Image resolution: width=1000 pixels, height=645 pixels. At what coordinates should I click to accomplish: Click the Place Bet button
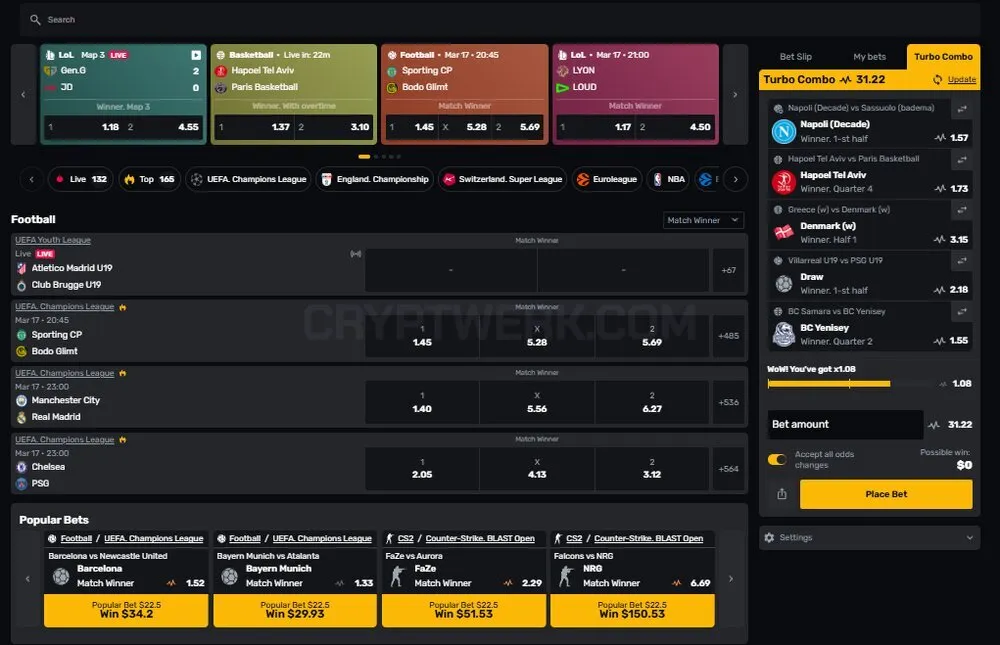[x=886, y=494]
